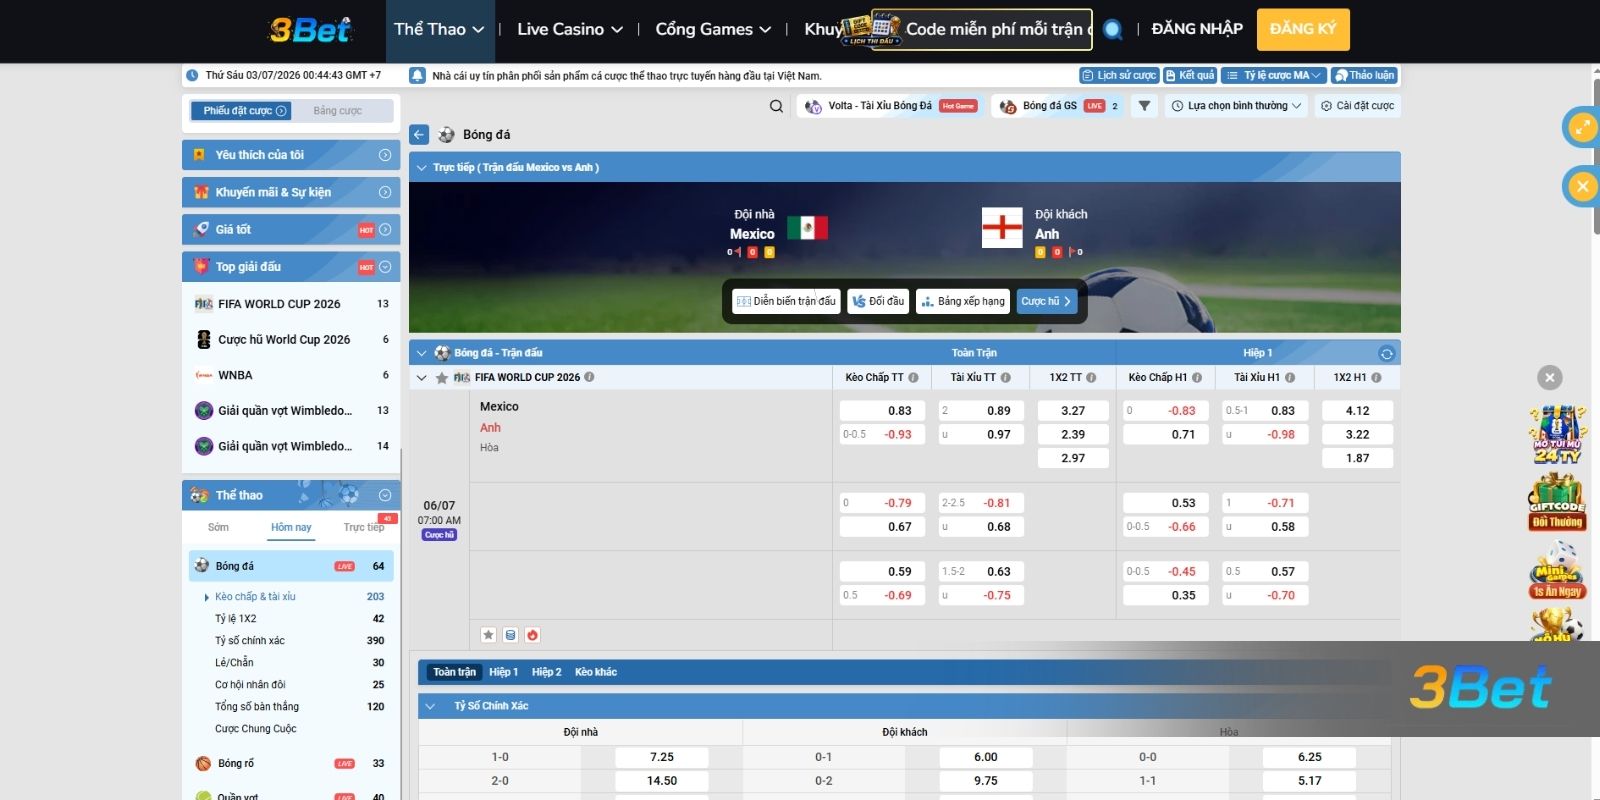This screenshot has width=1600, height=800.
Task: Open Thảo luận discussion button
Action: tap(1364, 76)
